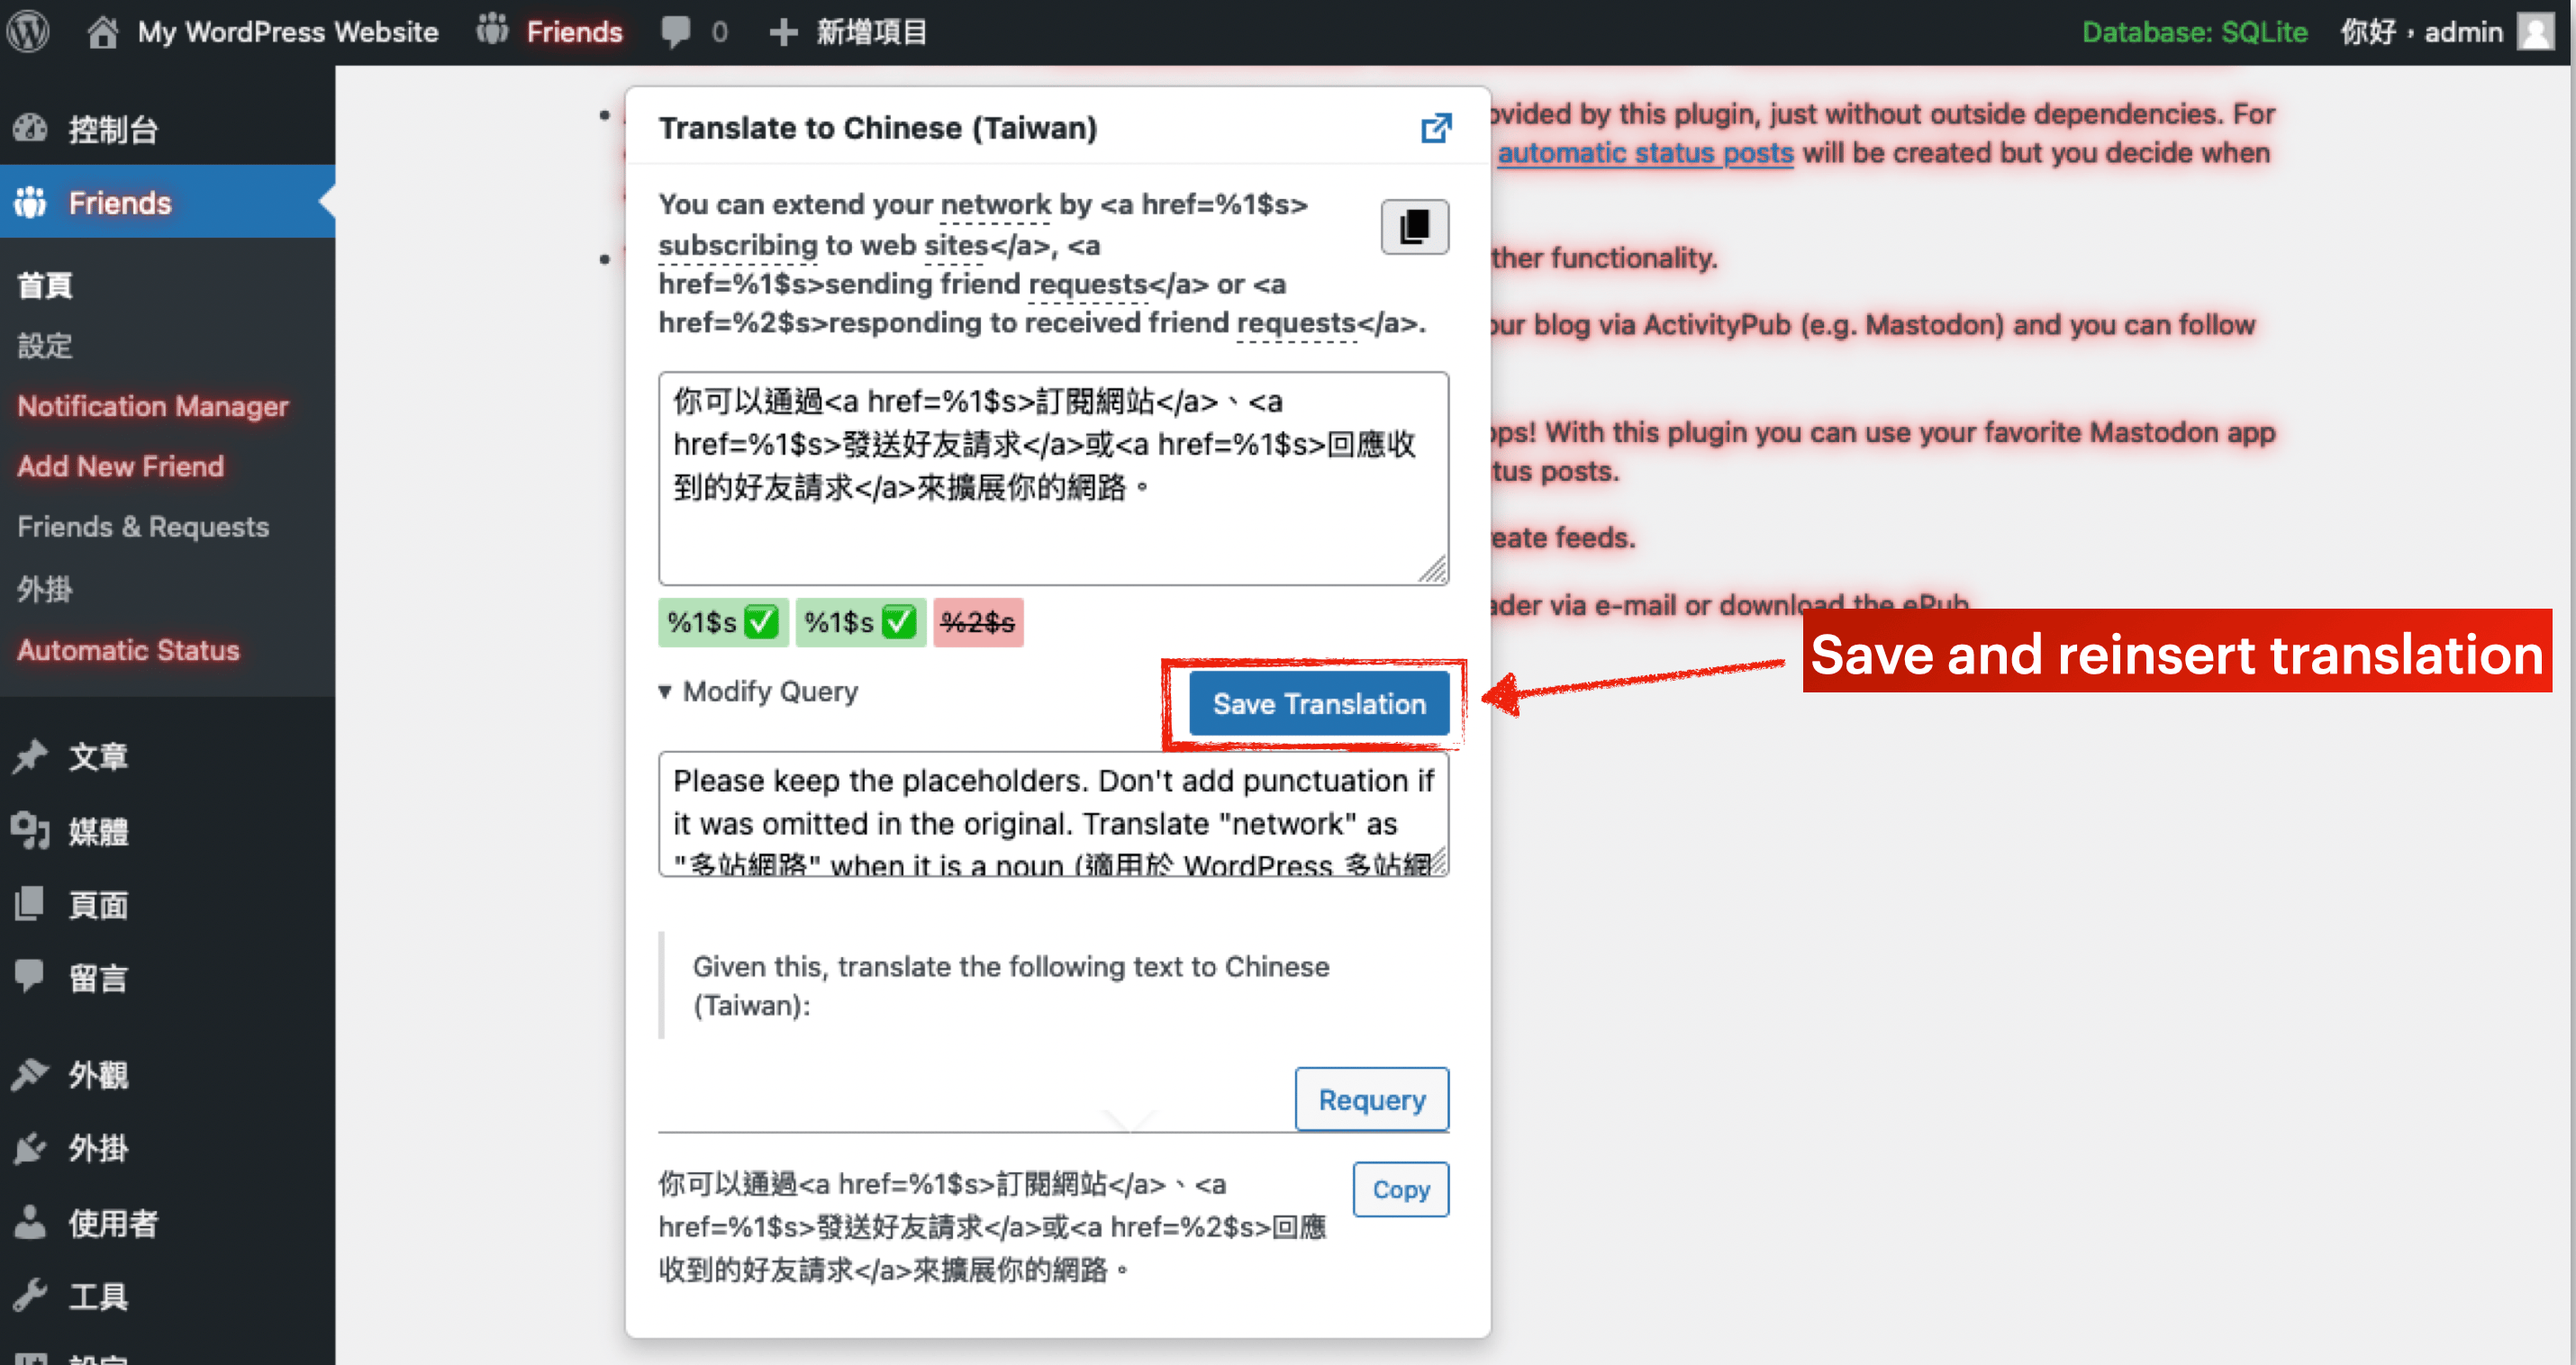Click the Automatic Status menu item
The height and width of the screenshot is (1365, 2576).
[x=128, y=649]
